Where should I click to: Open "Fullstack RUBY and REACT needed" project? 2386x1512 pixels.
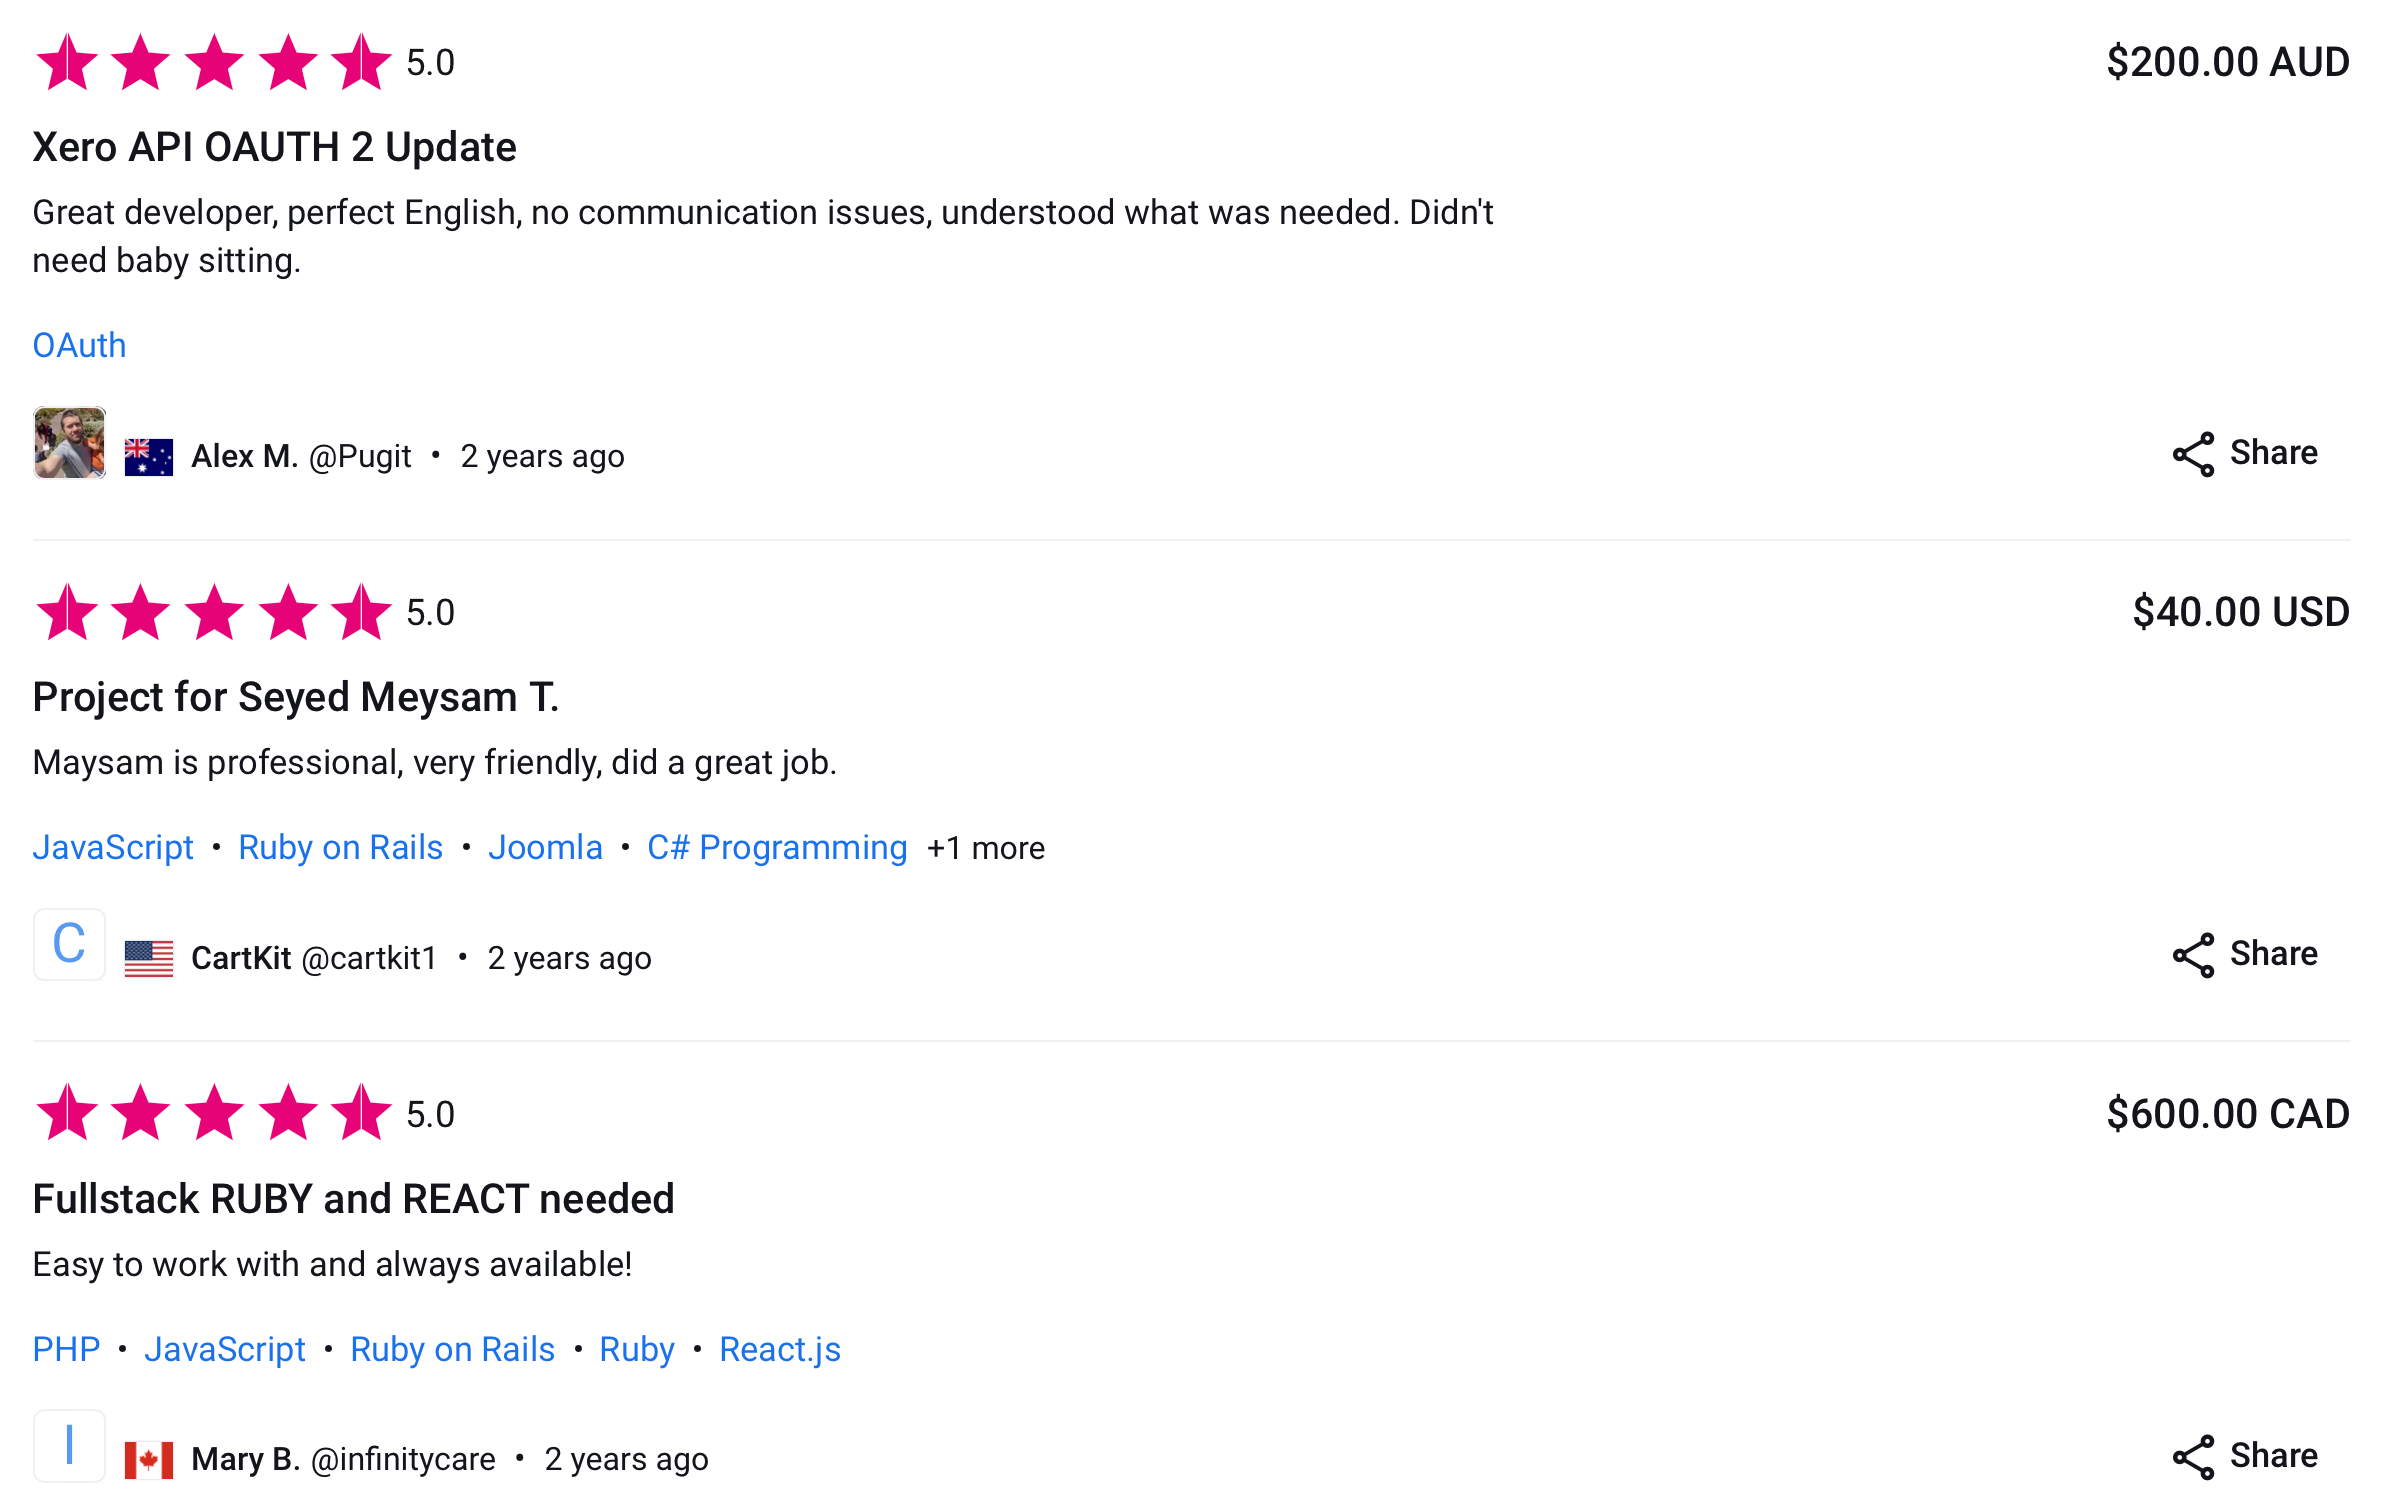click(x=353, y=1199)
